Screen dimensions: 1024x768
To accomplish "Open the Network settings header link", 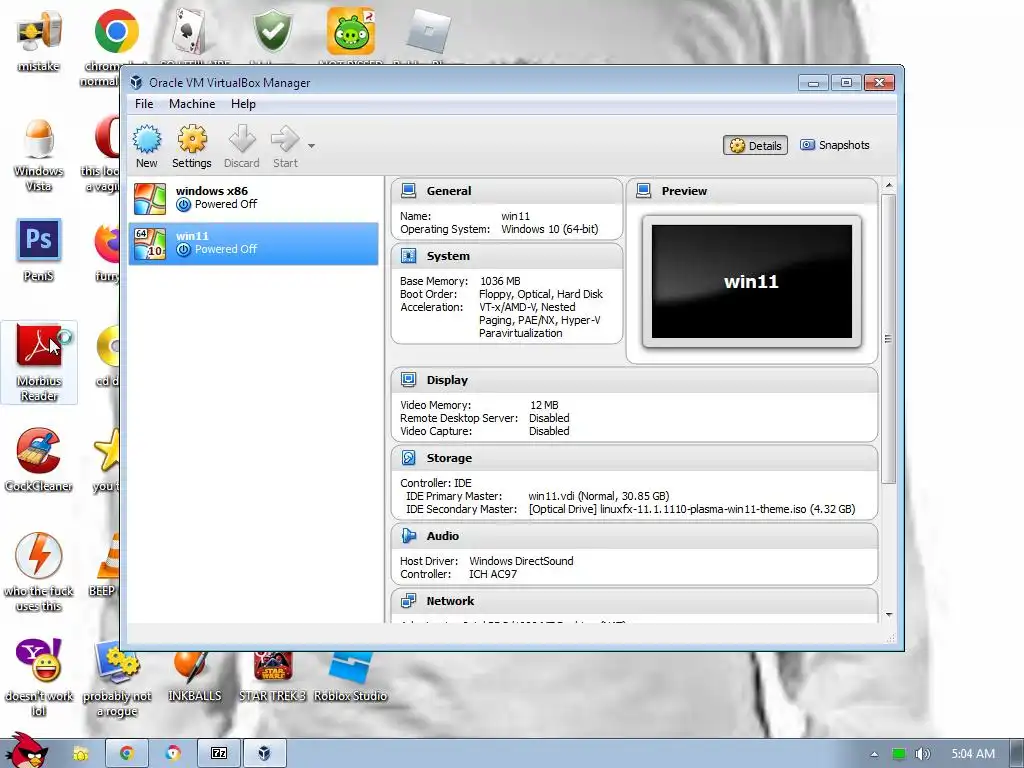I will [x=451, y=601].
